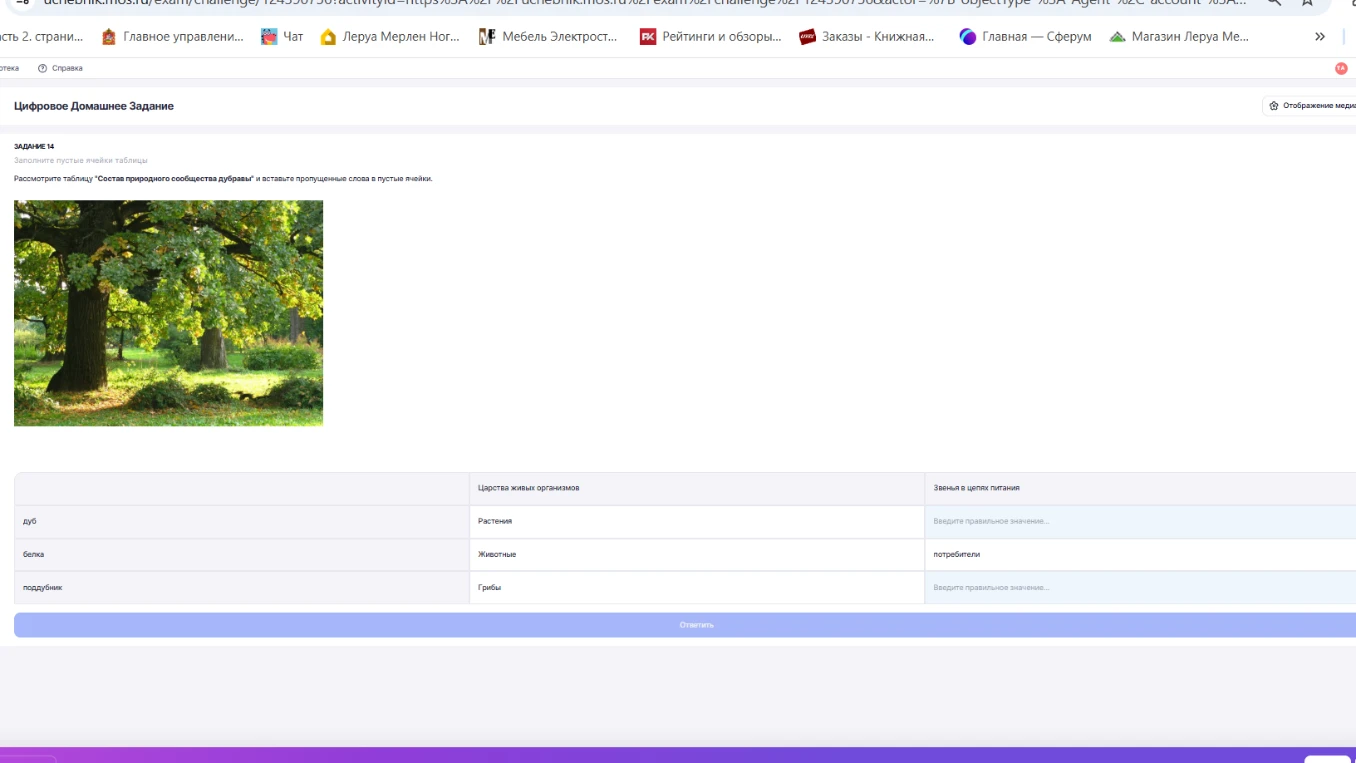This screenshot has width=1356, height=763.
Task: Click the input field in the поддубник row
Action: point(1140,587)
